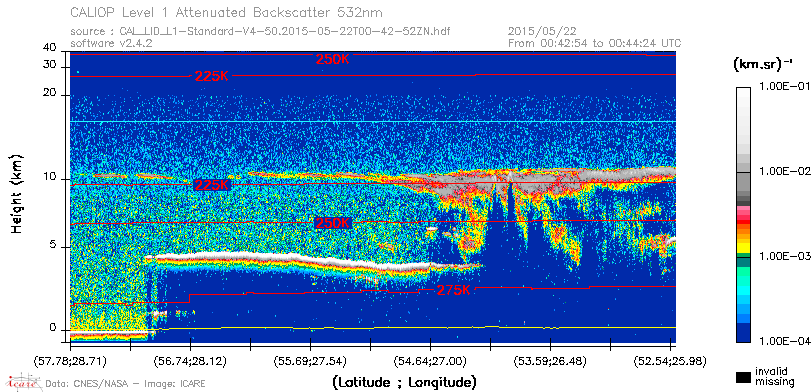811x392 pixels.
Task: Click the Height (km) axis title
Action: click(x=17, y=193)
